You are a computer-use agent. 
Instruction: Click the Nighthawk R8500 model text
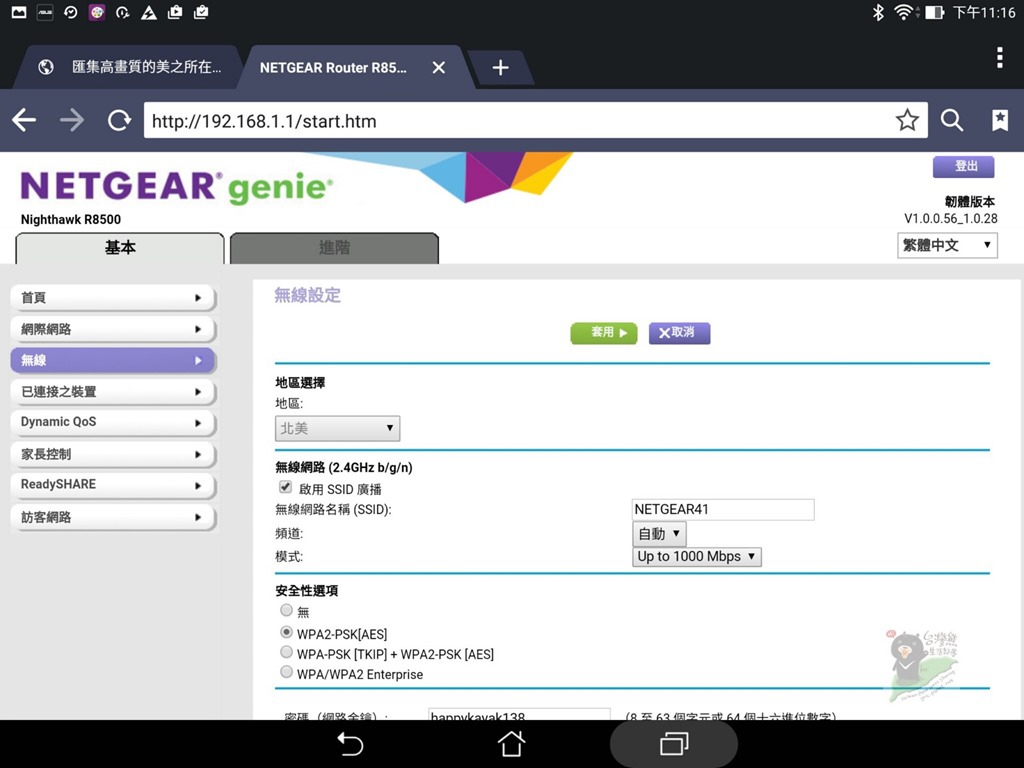[x=71, y=219]
